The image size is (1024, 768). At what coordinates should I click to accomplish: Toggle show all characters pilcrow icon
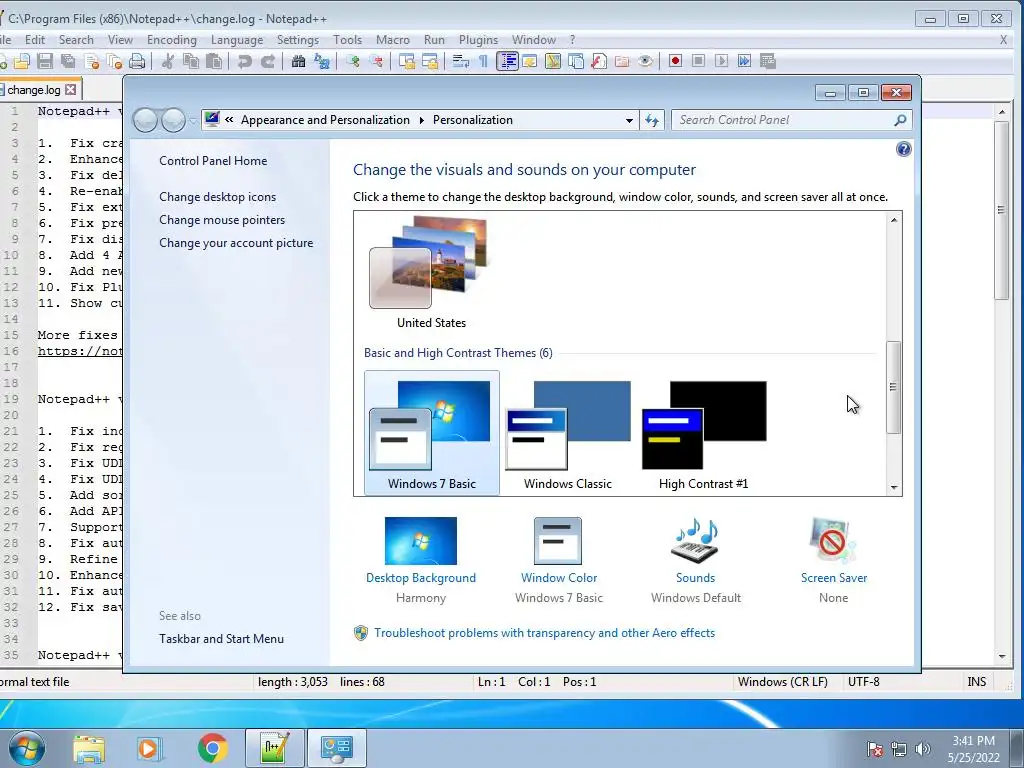click(x=483, y=61)
